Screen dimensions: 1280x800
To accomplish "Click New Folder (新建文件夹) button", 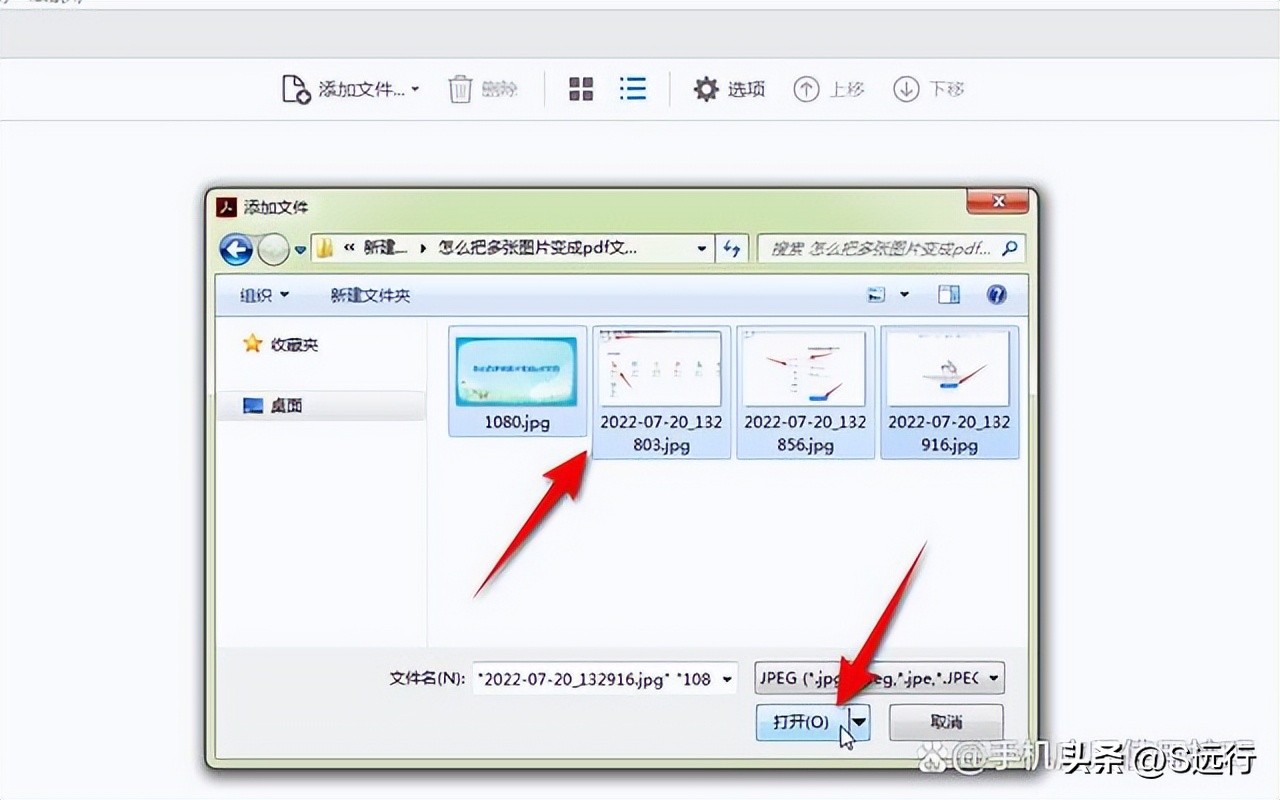I will (370, 295).
